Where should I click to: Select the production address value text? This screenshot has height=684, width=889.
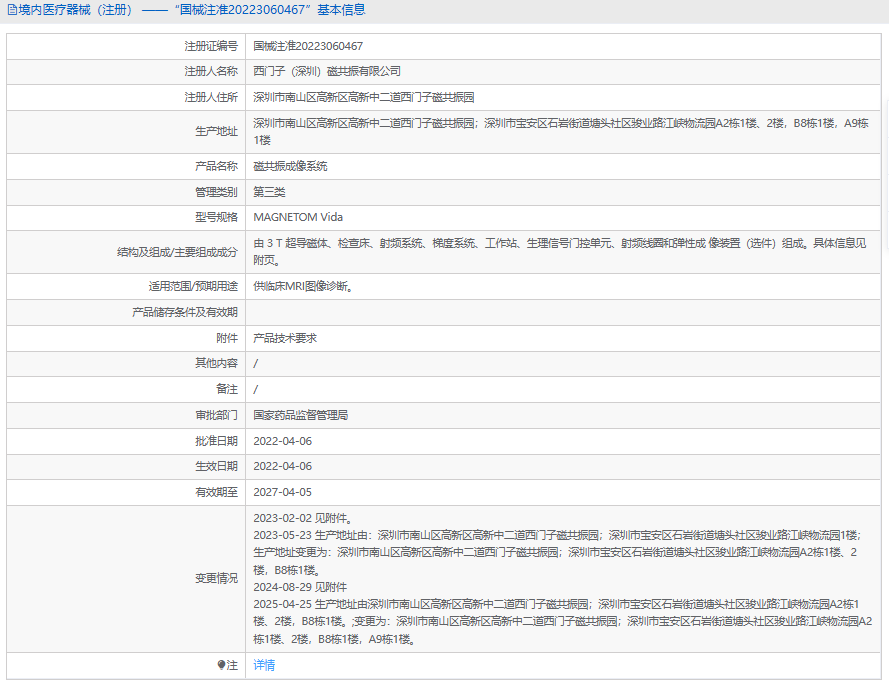click(561, 132)
